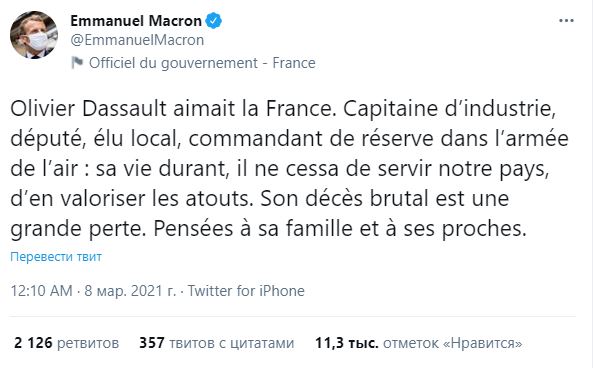Click the last tweet line ending with proches
The width and height of the screenshot is (593, 368).
(x=268, y=229)
